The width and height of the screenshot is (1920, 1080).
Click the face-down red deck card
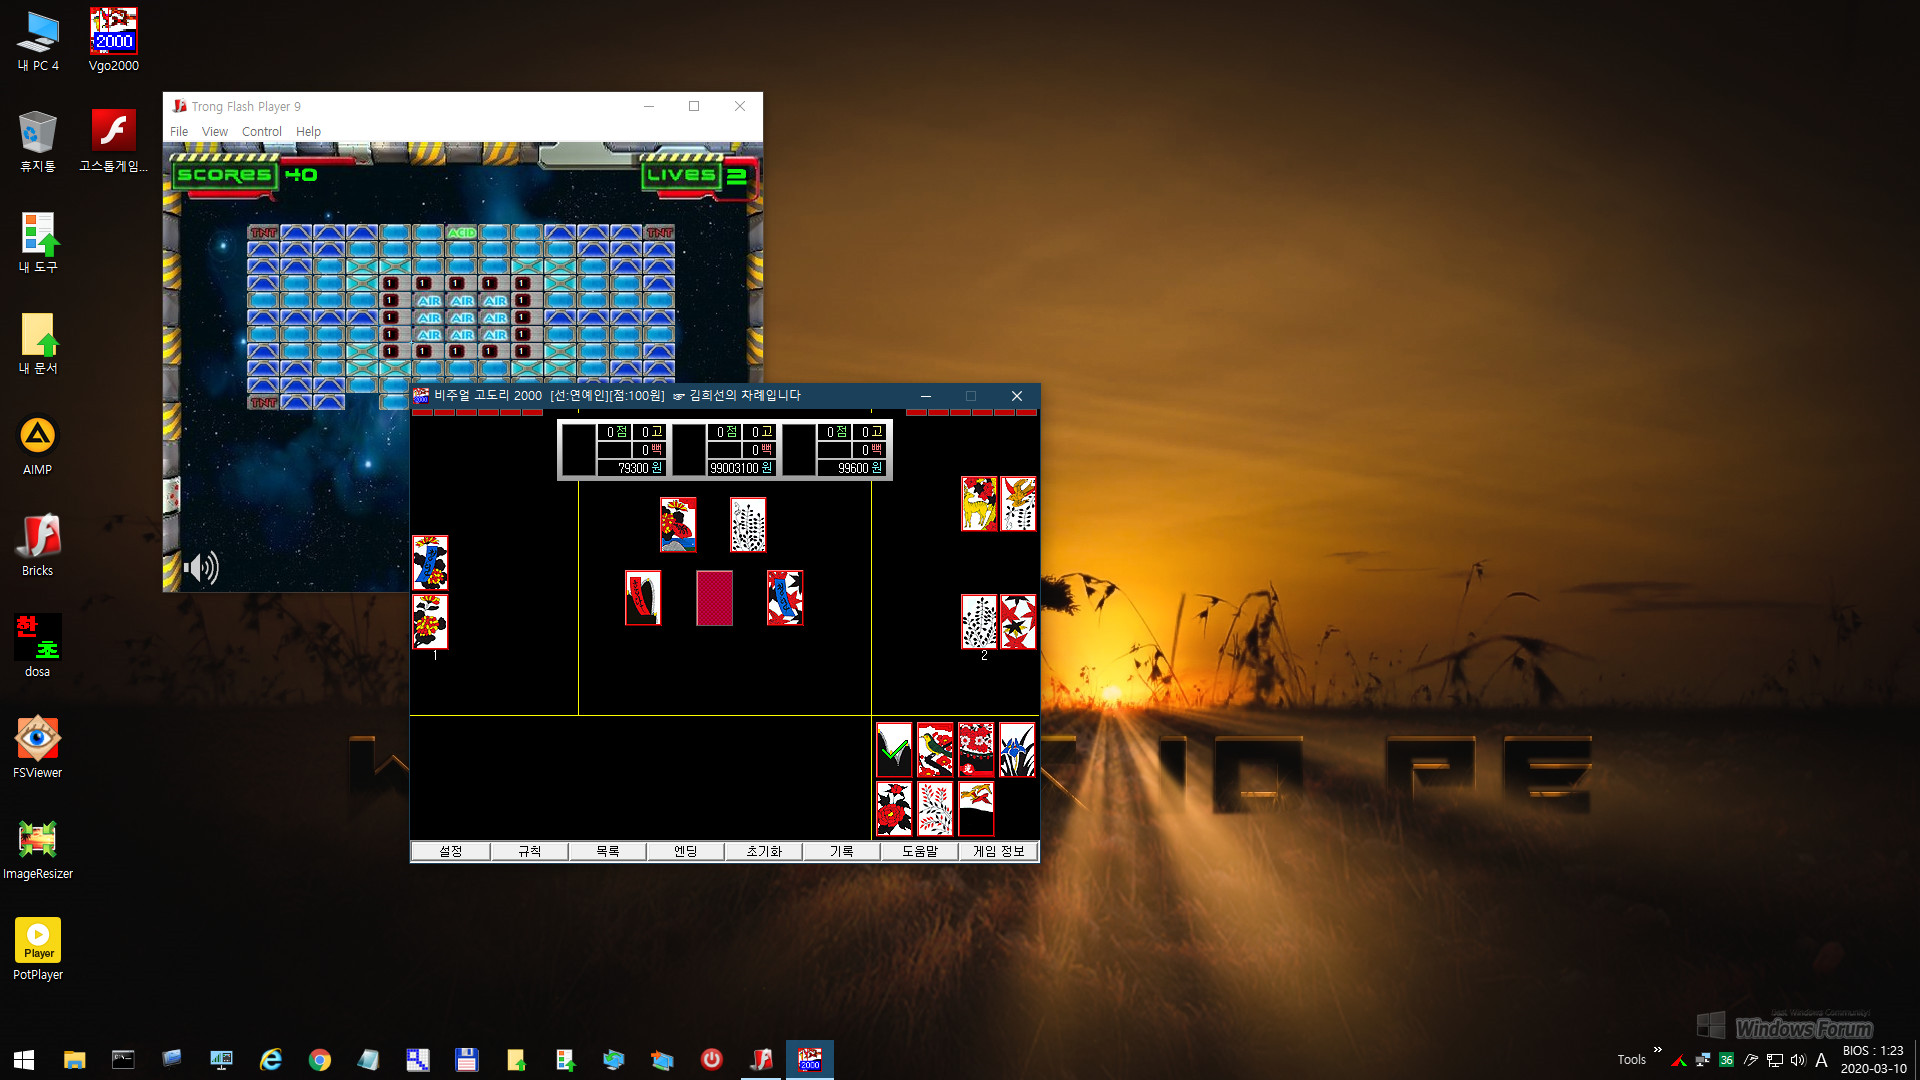714,598
